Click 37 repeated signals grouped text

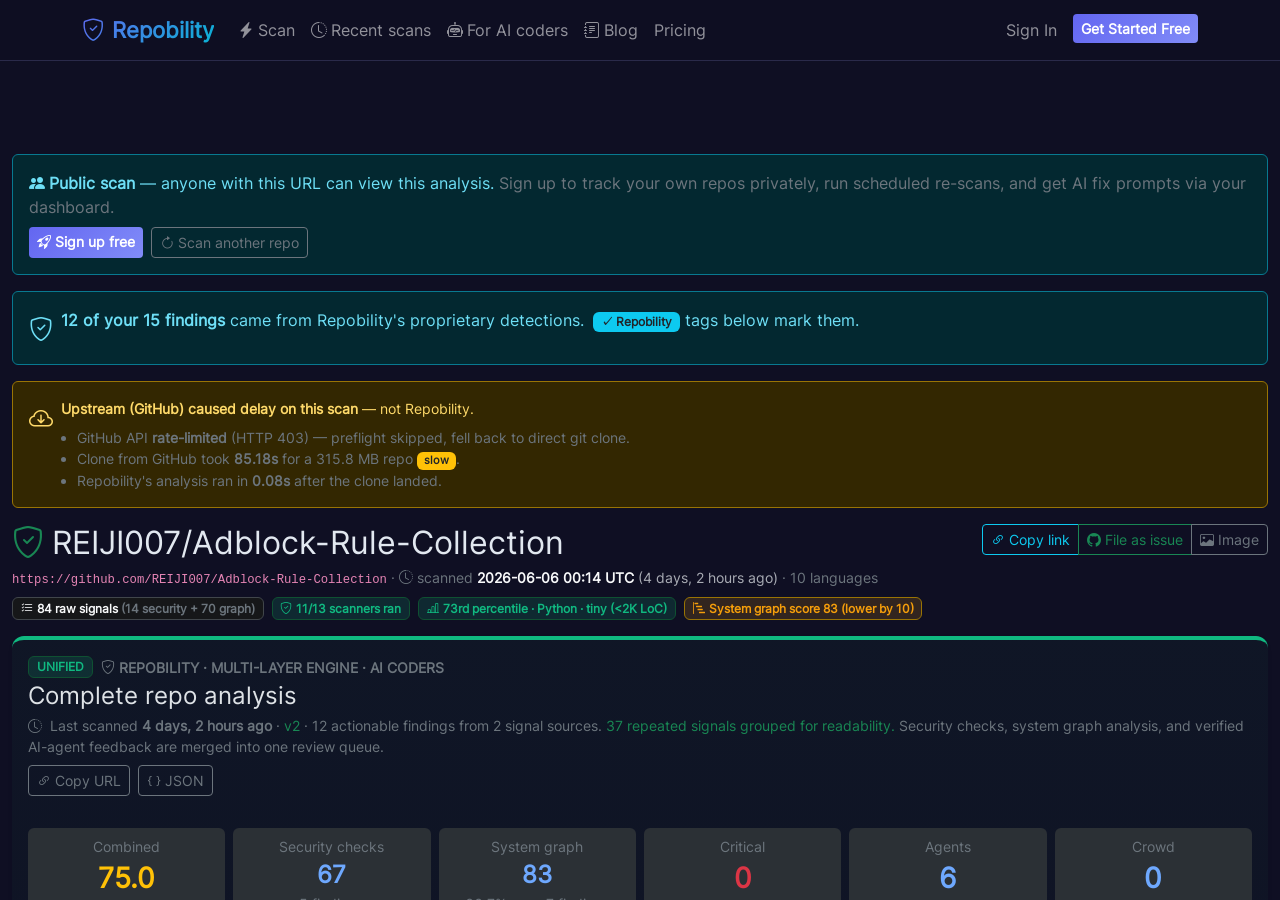pos(750,726)
